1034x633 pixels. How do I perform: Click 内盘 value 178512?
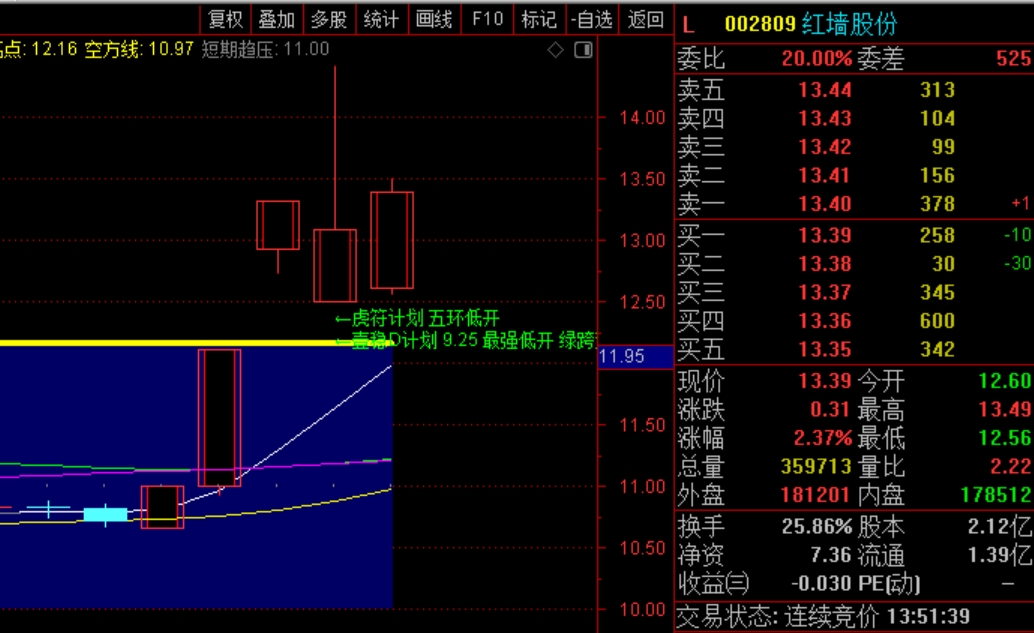[x=996, y=495]
